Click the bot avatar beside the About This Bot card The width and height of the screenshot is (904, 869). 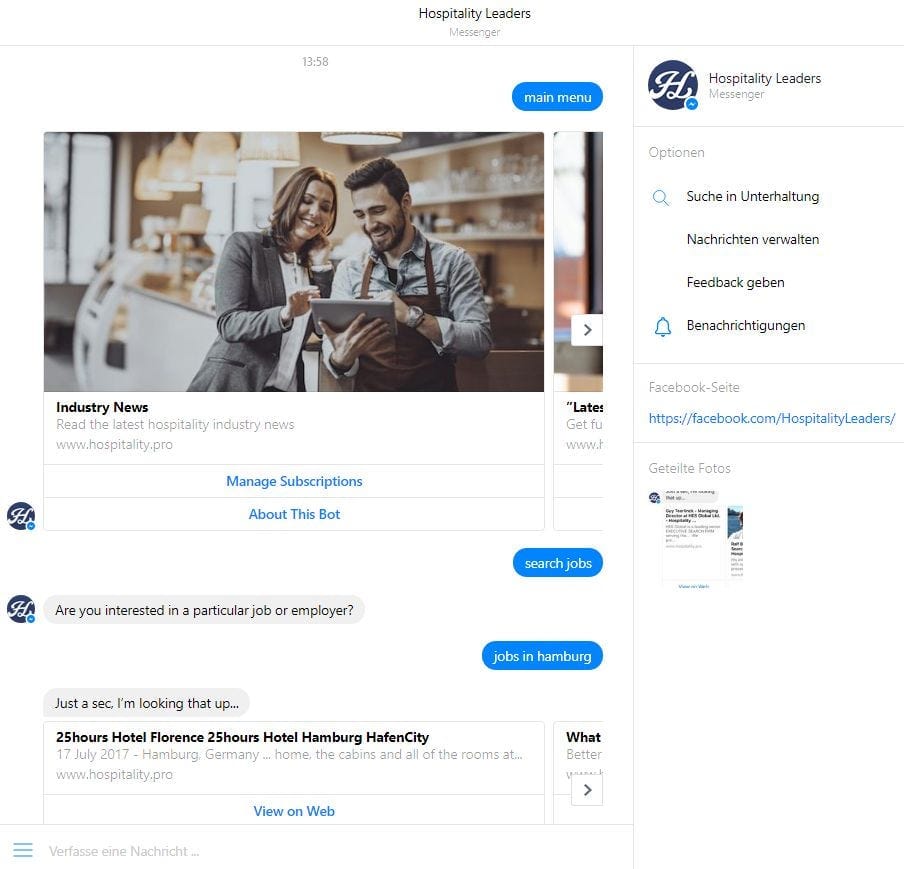coord(21,516)
